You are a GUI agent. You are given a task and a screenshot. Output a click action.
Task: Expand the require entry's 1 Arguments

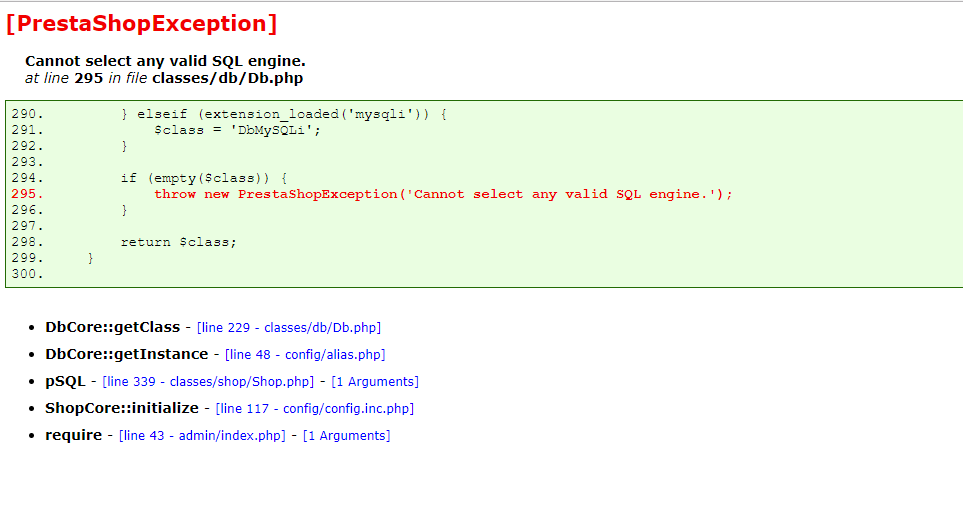click(346, 436)
